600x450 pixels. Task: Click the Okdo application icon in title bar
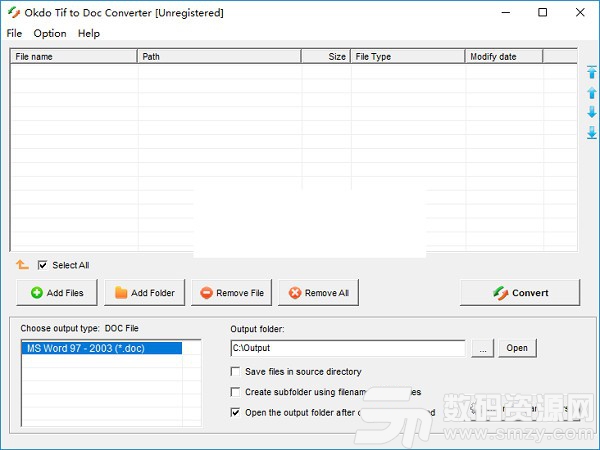[14, 13]
